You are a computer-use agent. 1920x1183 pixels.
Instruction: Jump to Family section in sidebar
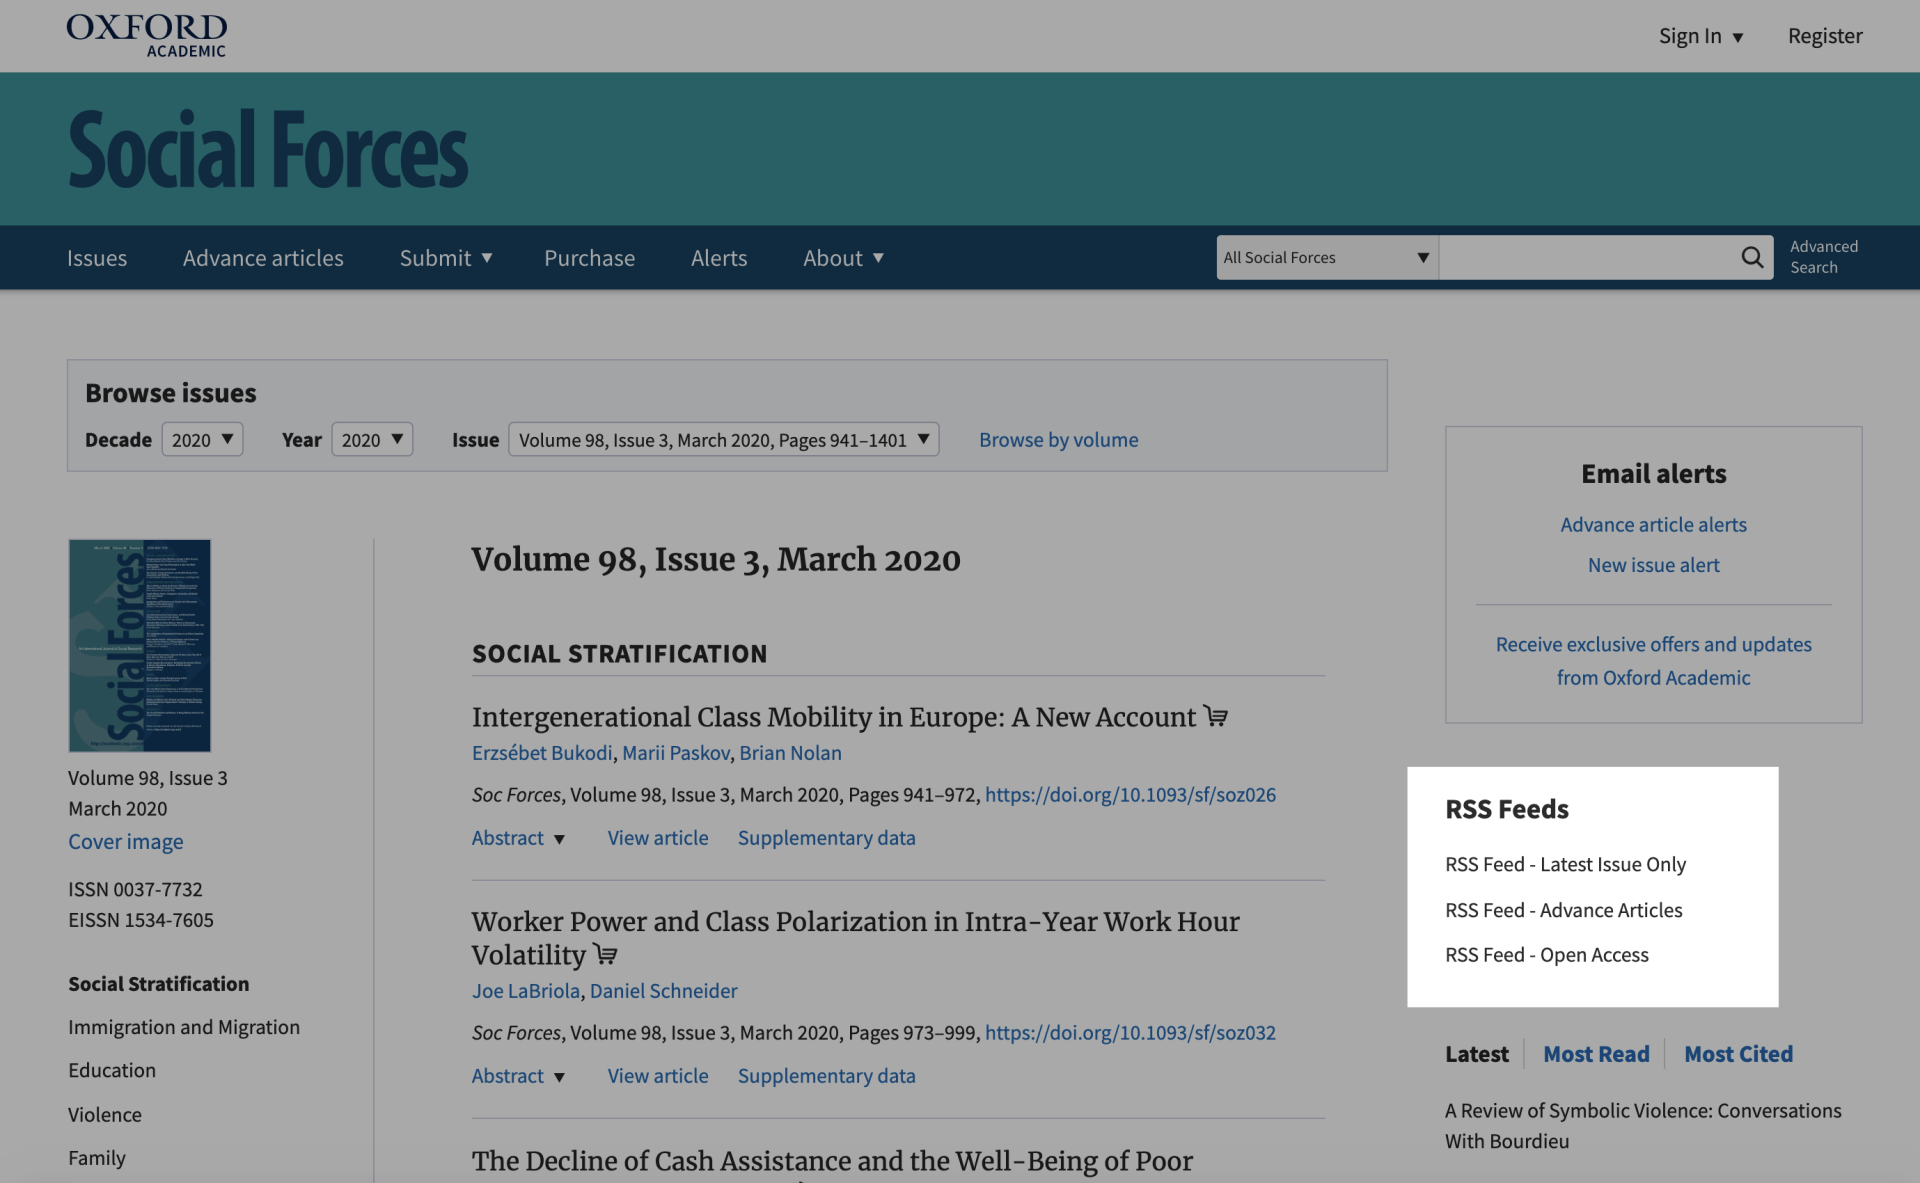[x=97, y=1158]
